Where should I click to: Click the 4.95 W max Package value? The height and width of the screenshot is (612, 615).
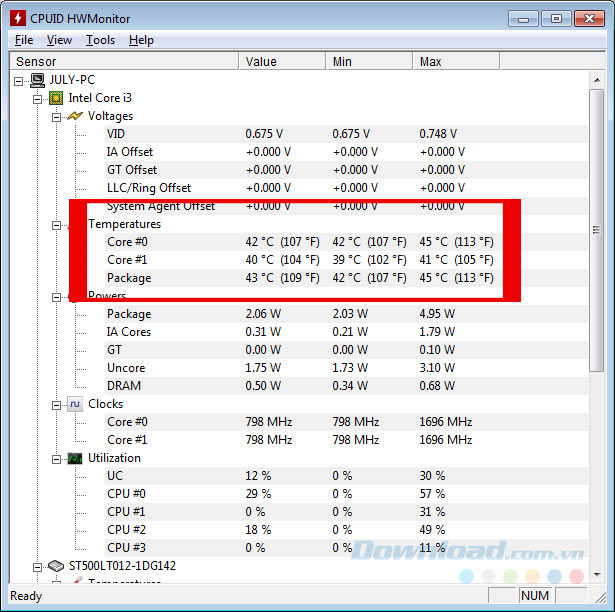click(x=437, y=314)
